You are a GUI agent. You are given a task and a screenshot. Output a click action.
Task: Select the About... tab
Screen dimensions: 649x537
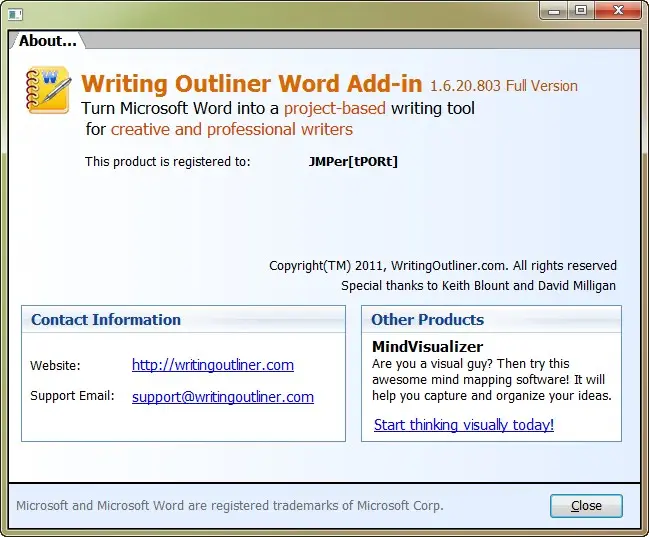pos(48,41)
